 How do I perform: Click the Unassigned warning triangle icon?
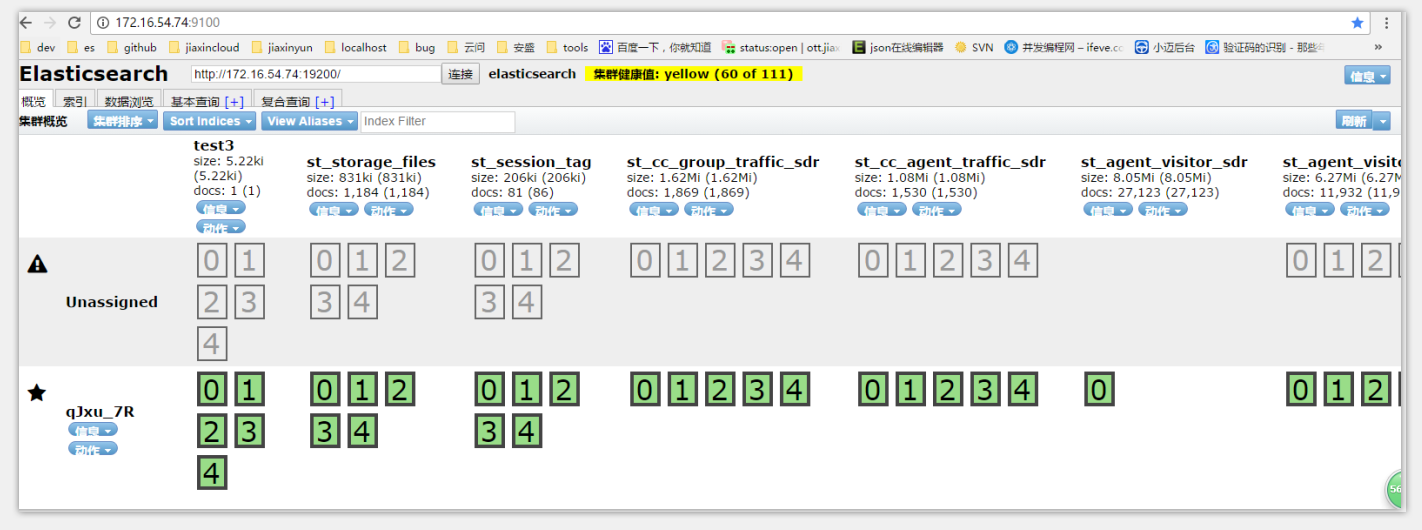(x=37, y=264)
